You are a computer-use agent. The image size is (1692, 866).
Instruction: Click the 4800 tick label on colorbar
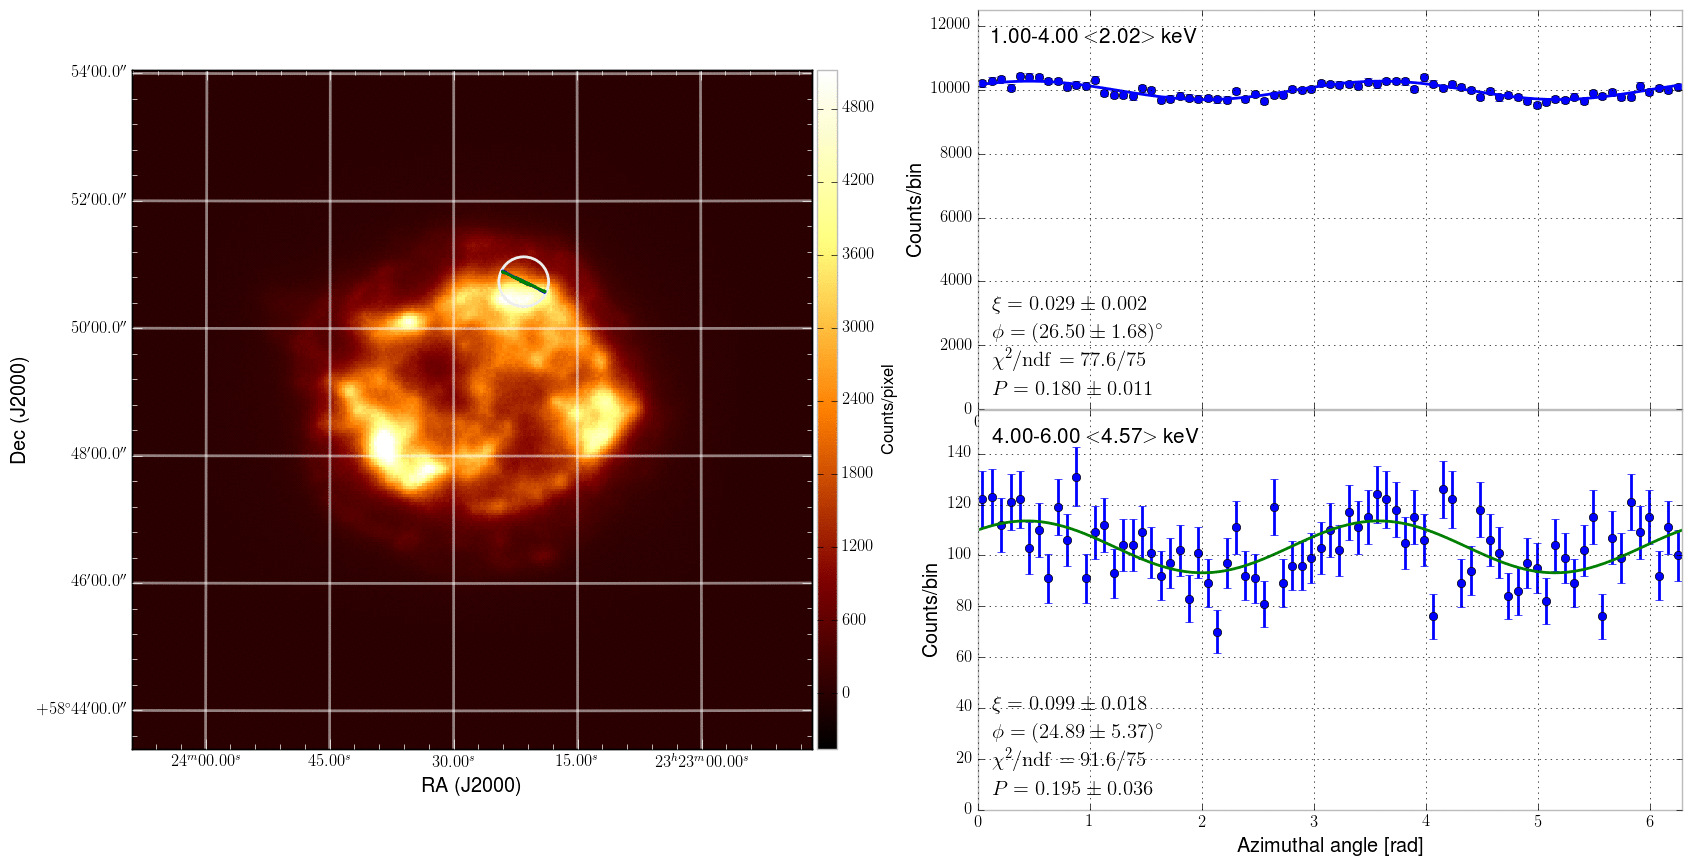click(858, 107)
